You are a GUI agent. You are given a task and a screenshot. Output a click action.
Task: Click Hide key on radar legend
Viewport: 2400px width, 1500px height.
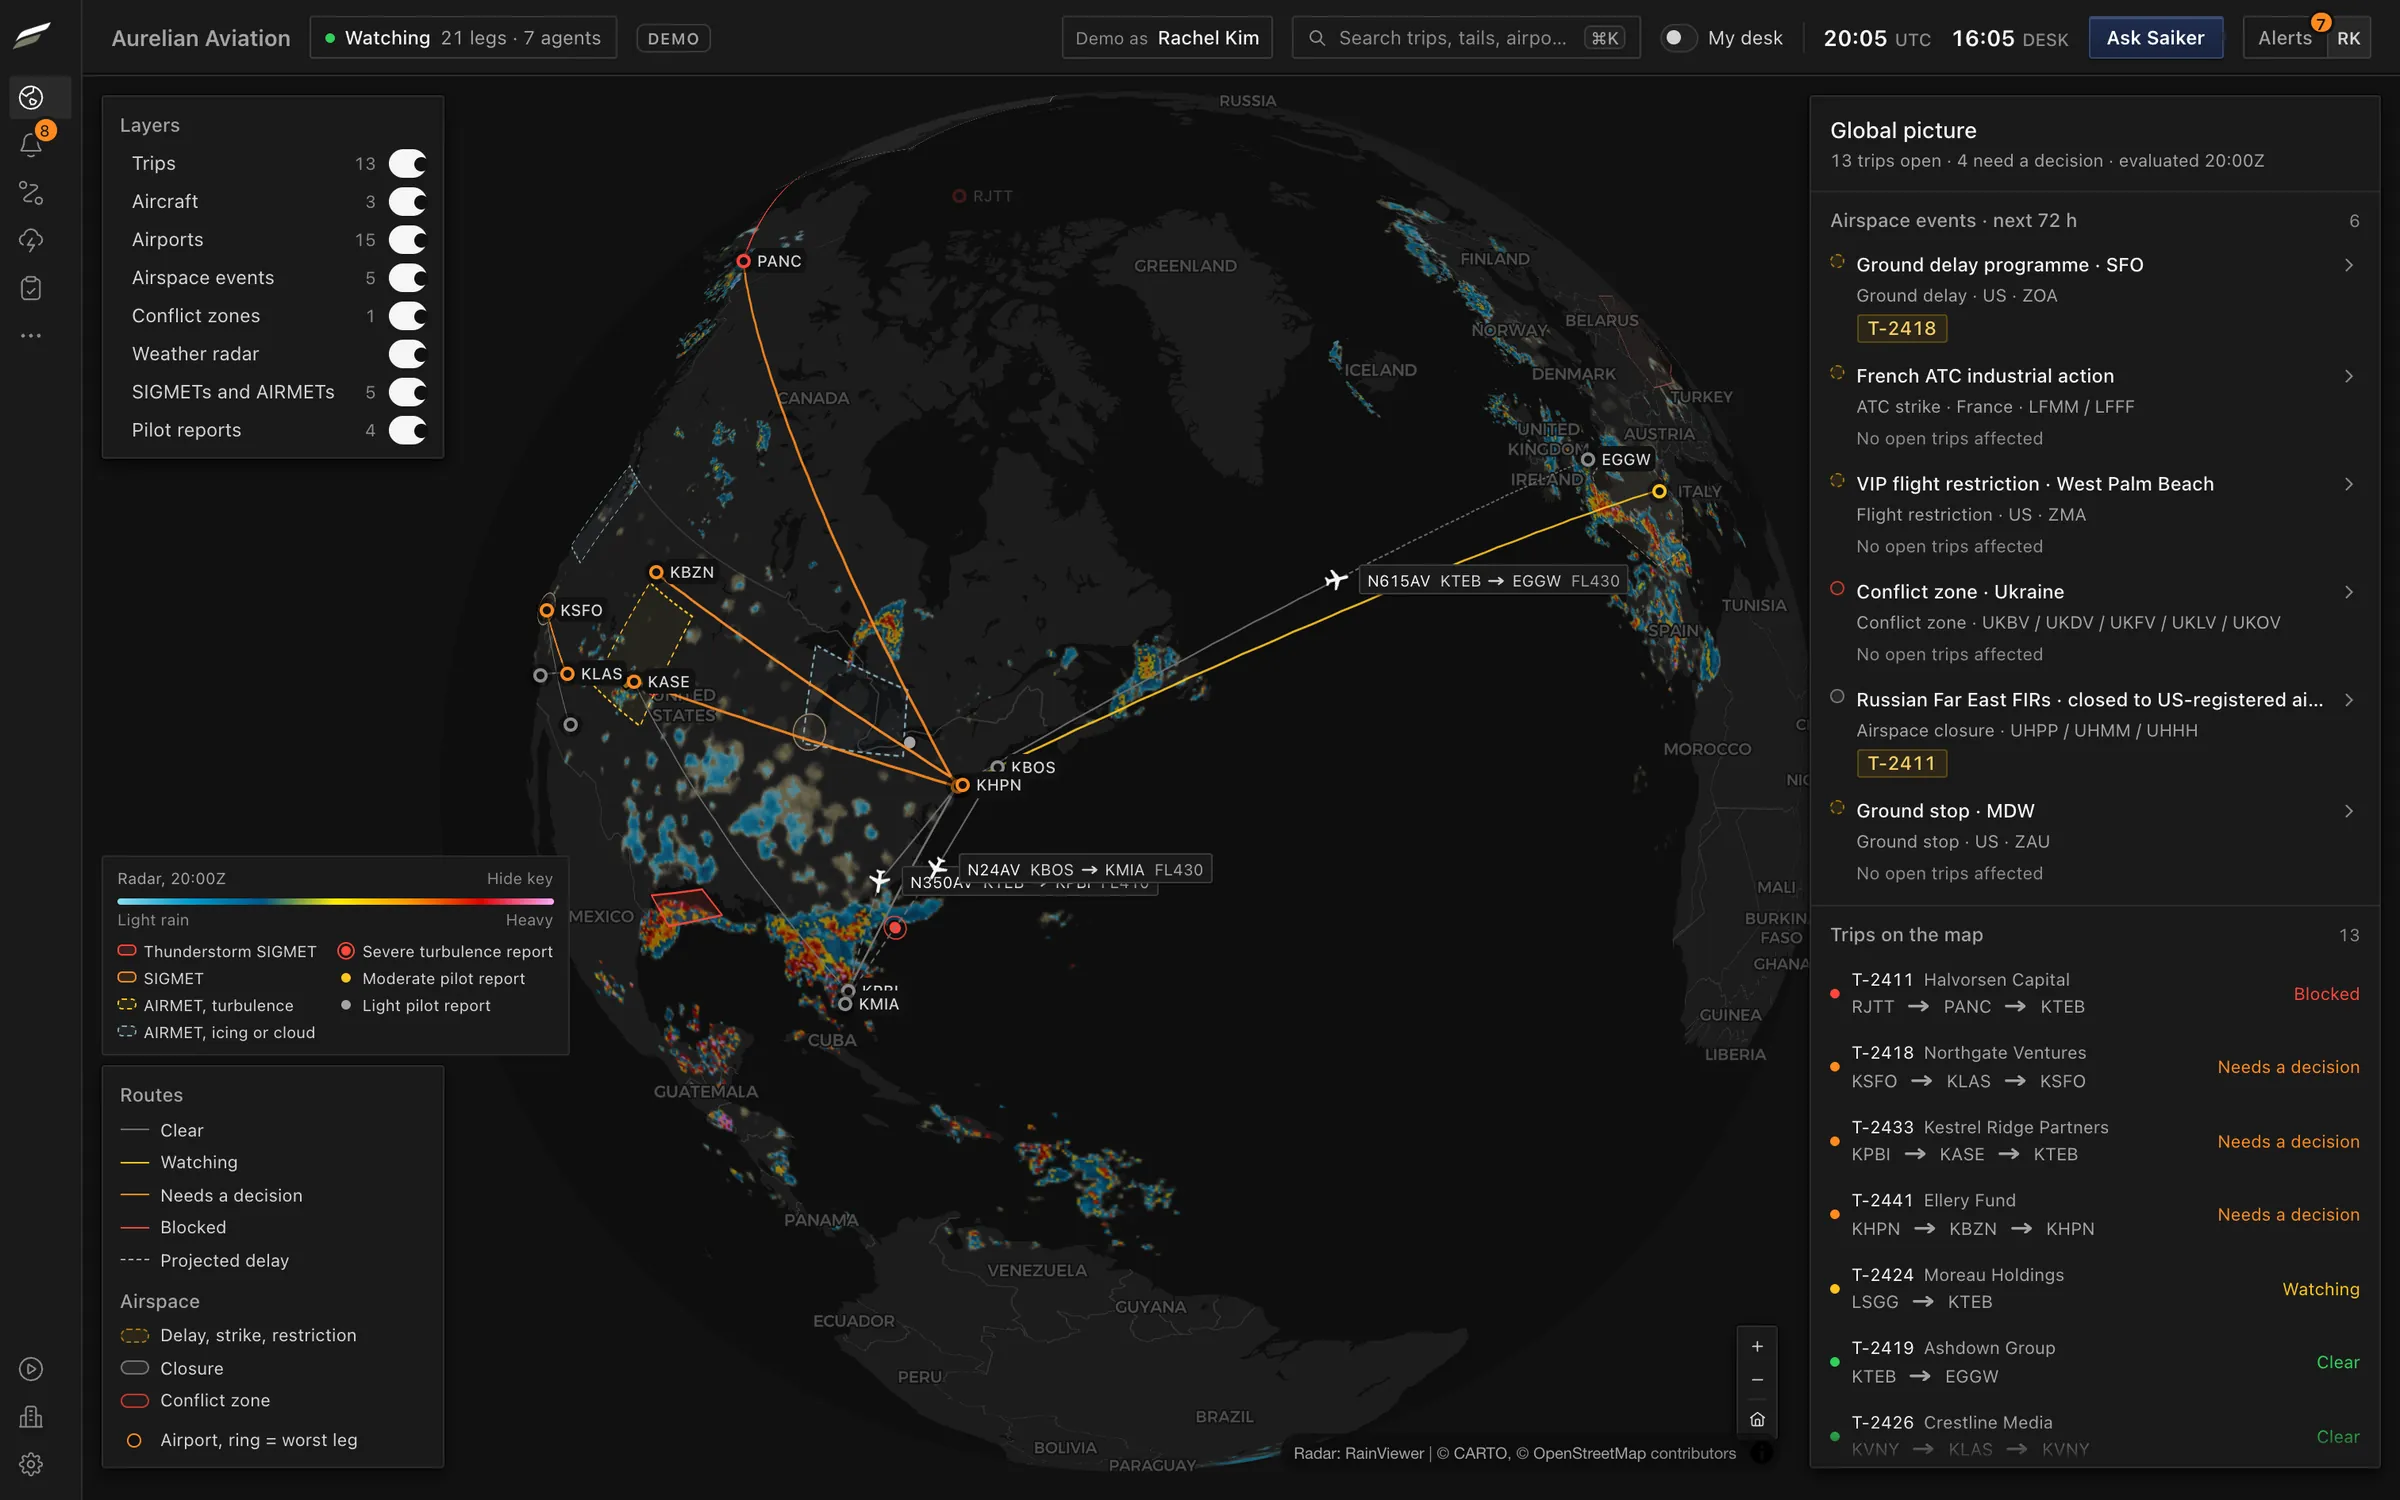click(x=519, y=878)
